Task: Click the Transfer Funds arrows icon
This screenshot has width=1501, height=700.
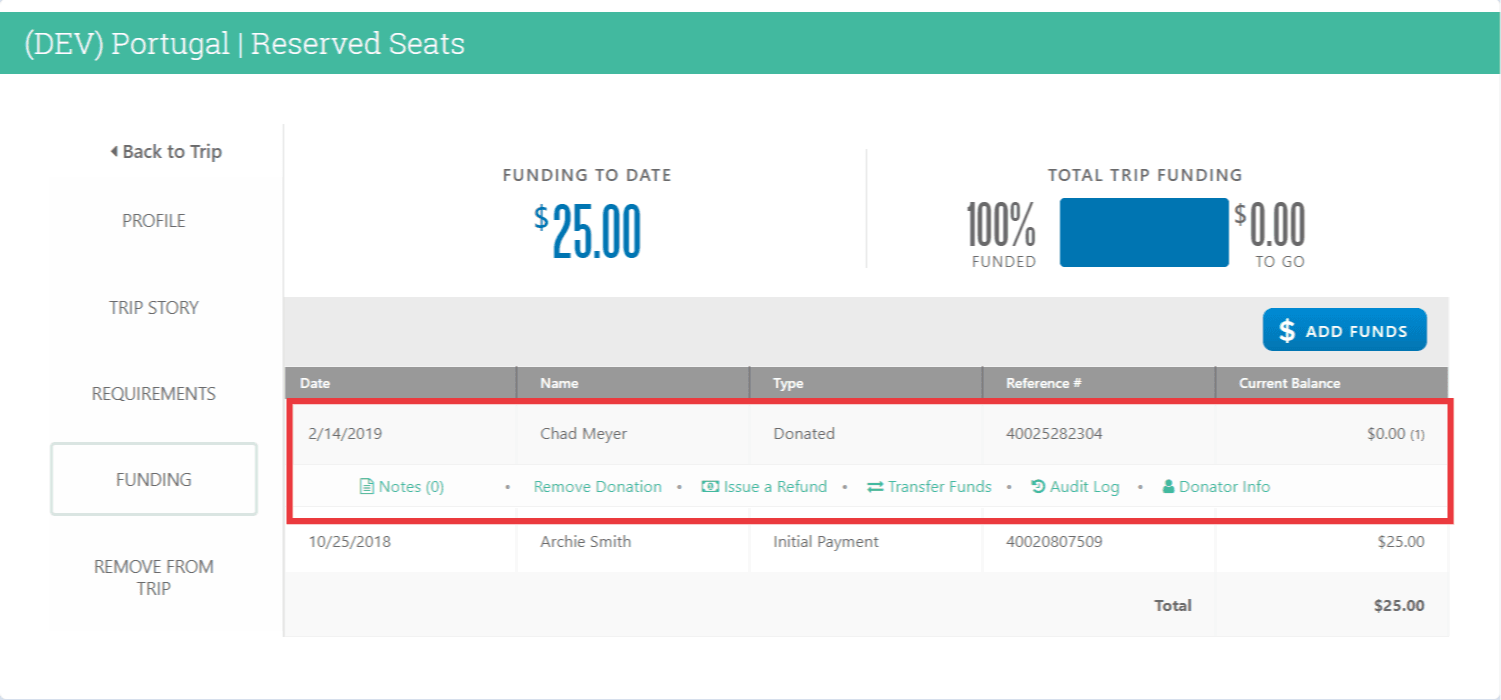Action: (x=875, y=487)
